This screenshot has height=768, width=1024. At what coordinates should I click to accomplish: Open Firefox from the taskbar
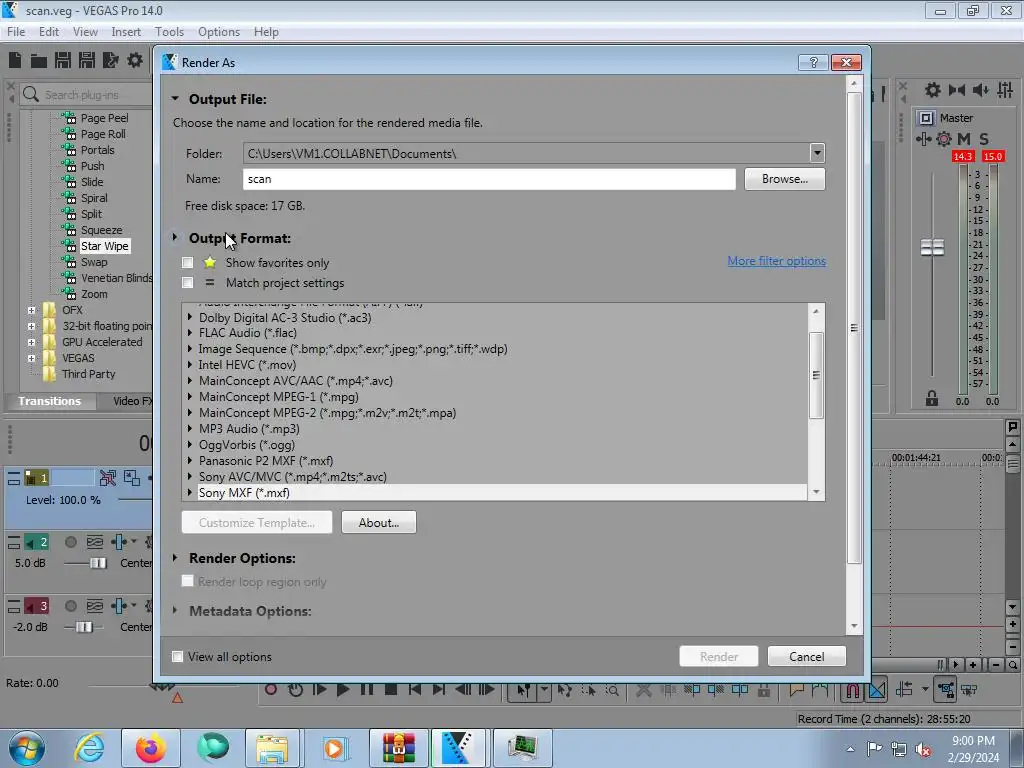coord(151,748)
